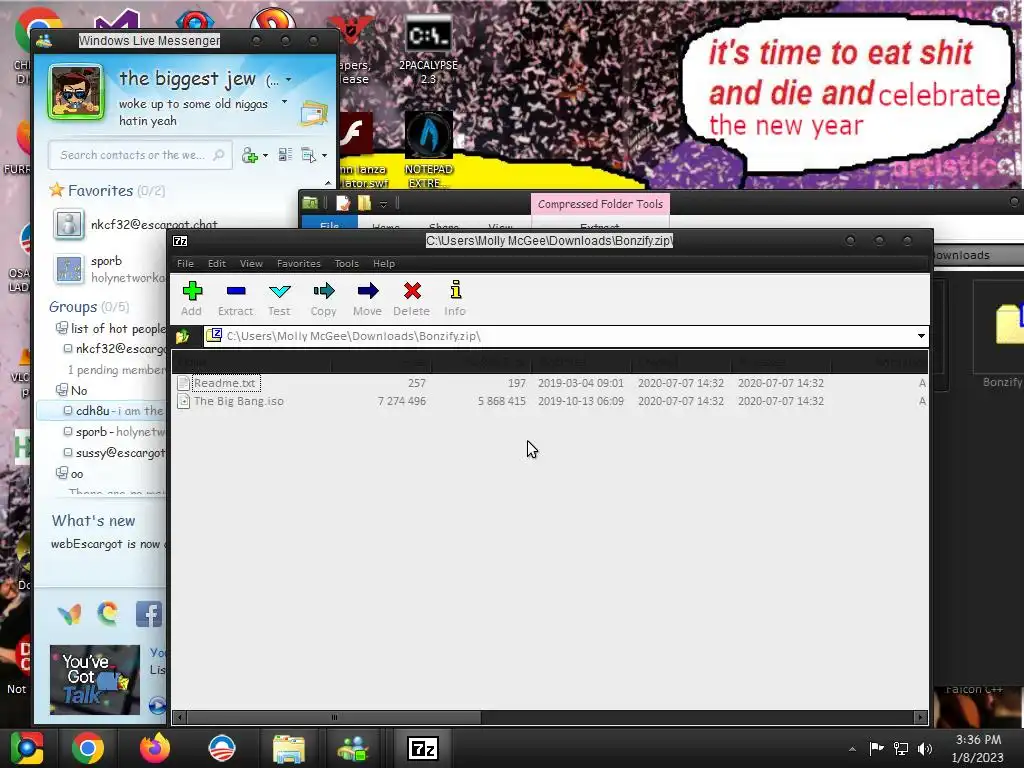Switch to Messenger via taskbar icon
Viewport: 1024px width, 768px height.
[x=353, y=748]
